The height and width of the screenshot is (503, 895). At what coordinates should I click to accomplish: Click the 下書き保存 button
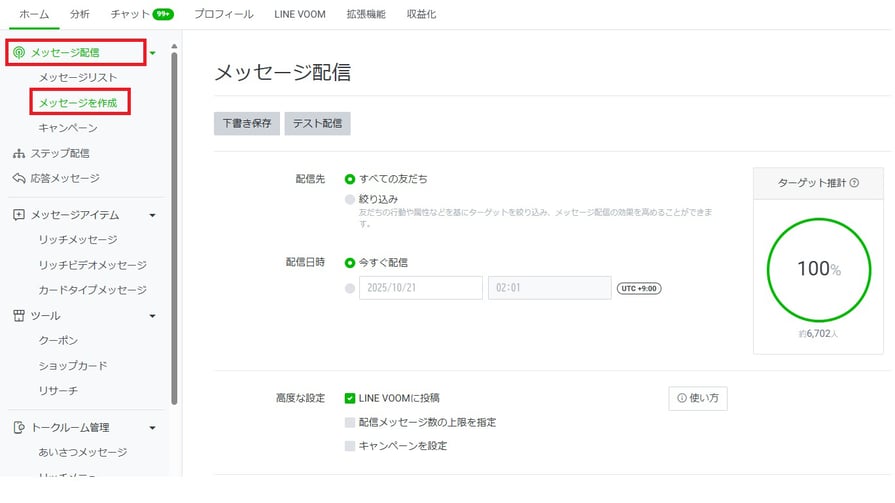[247, 123]
